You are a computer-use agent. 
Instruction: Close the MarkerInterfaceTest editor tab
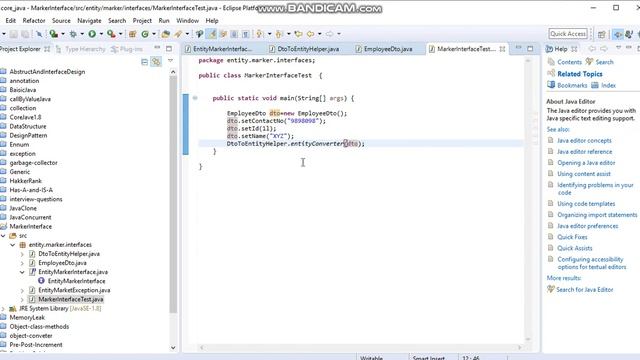[x=502, y=49]
